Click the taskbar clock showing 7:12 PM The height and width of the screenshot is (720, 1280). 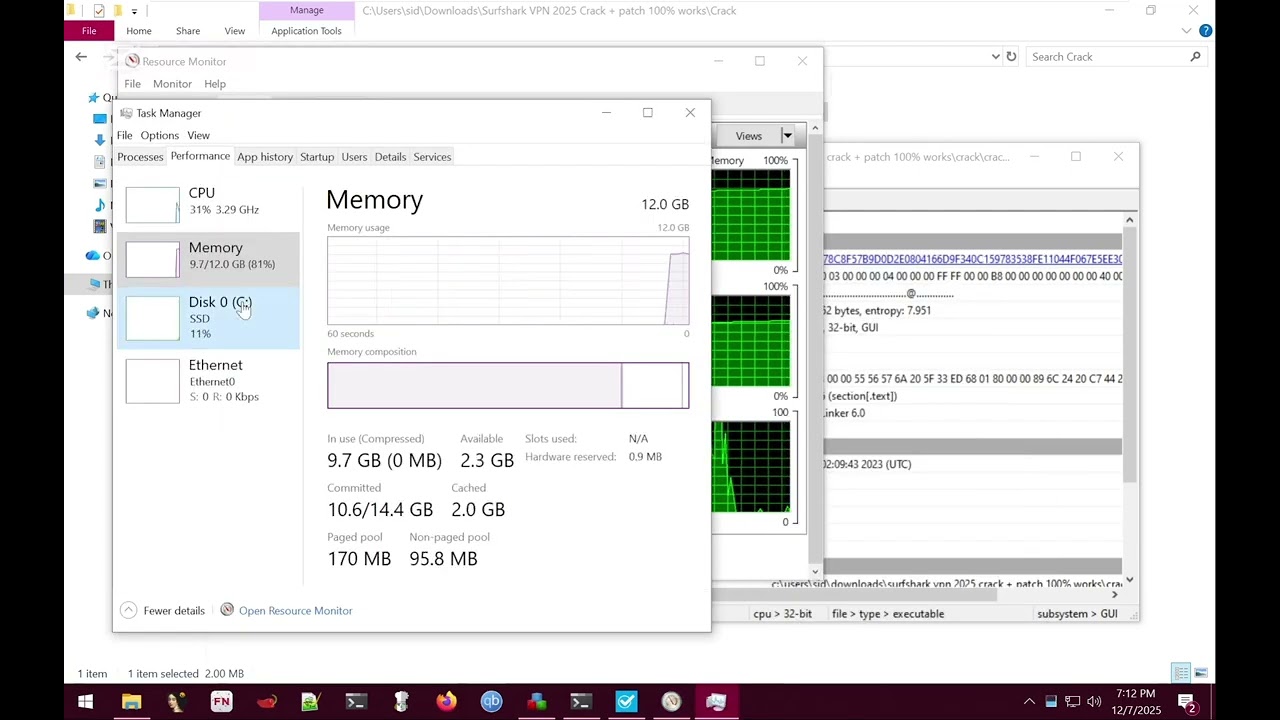pyautogui.click(x=1135, y=701)
